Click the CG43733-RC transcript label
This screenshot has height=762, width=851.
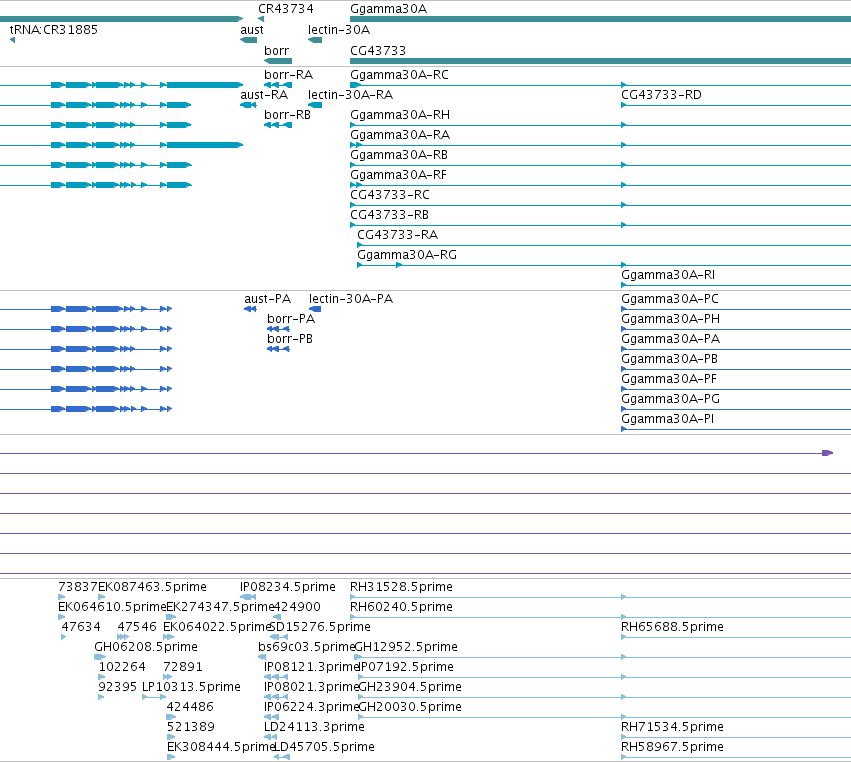[390, 195]
